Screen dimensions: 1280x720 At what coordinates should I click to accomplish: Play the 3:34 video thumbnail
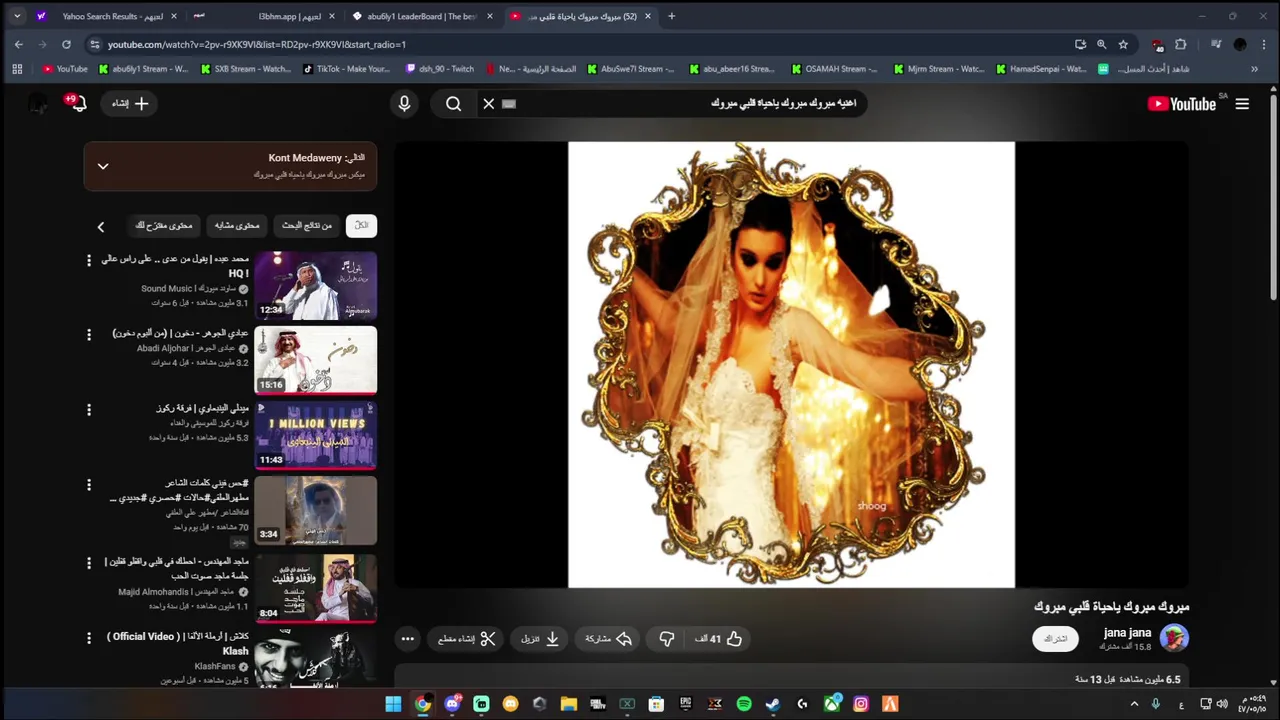315,510
